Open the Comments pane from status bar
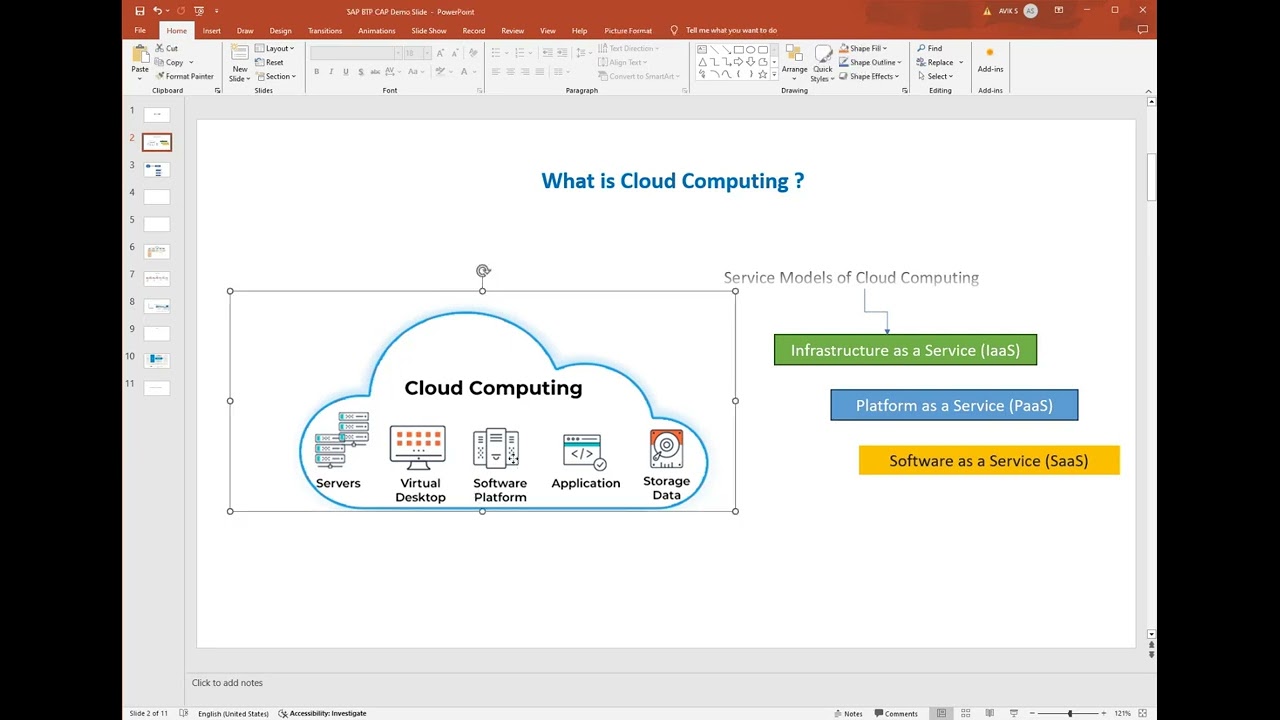1280x720 pixels. coord(896,713)
